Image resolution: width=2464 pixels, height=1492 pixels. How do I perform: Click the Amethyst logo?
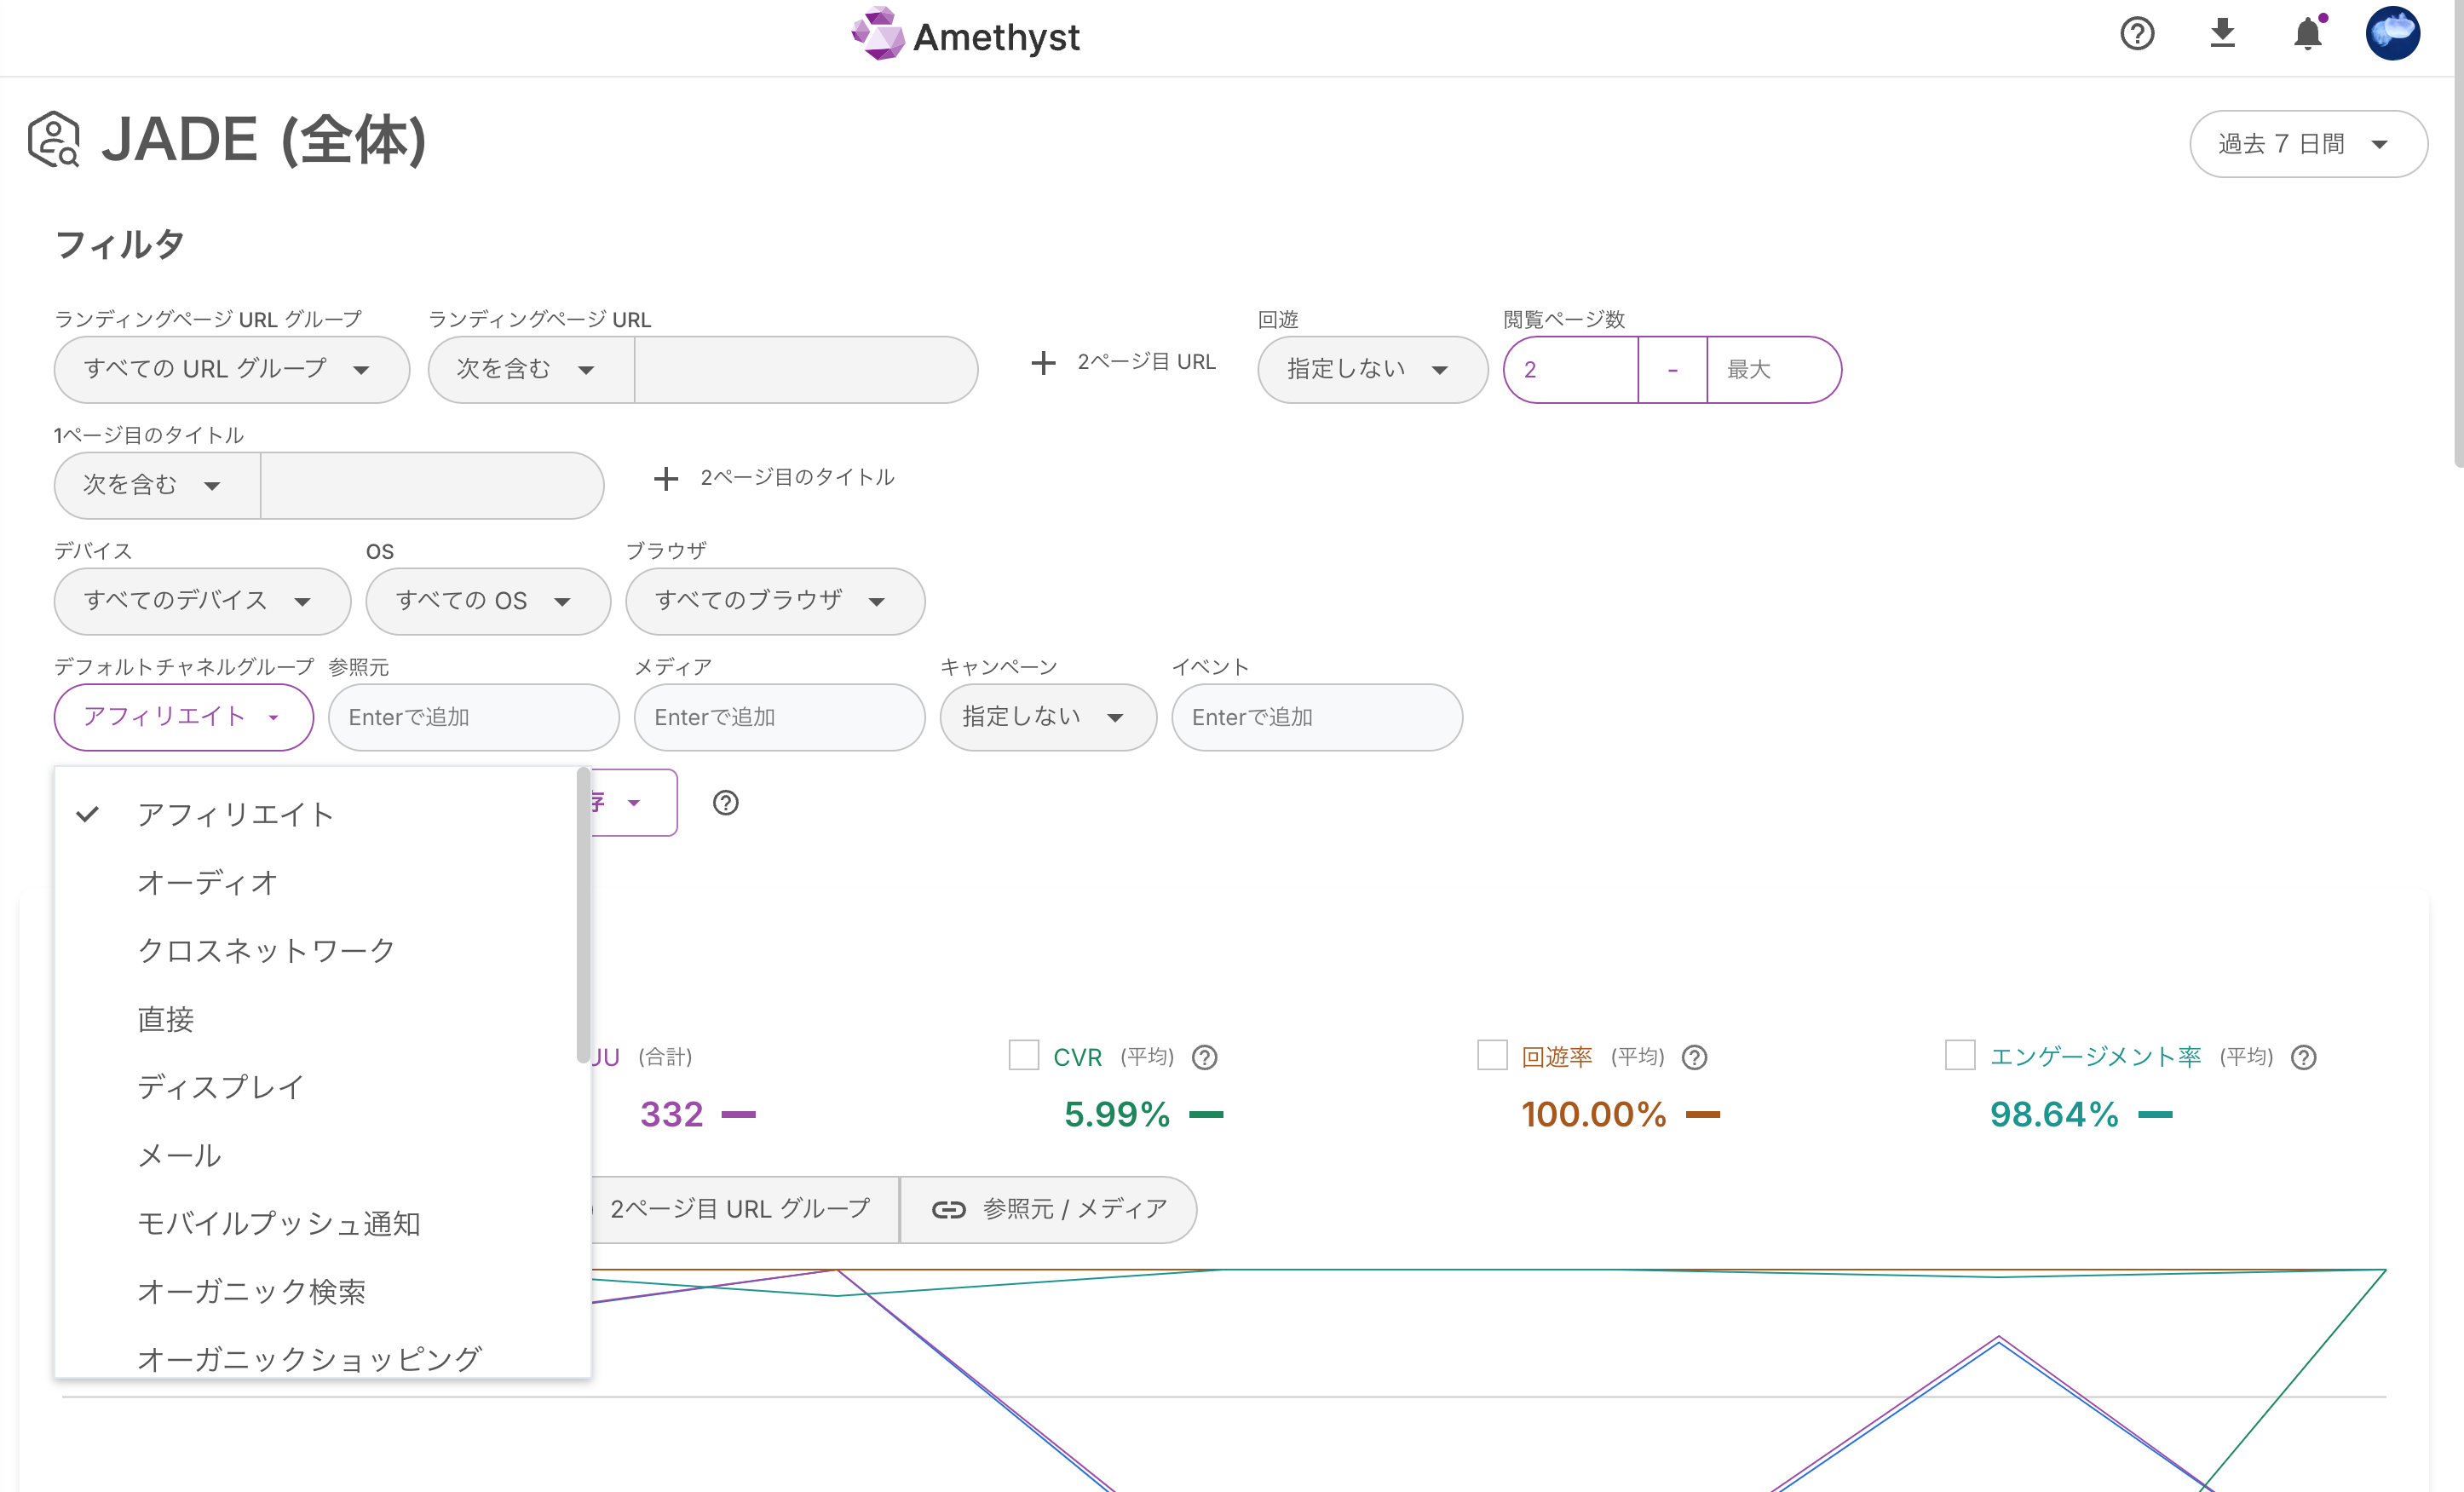pyautogui.click(x=966, y=36)
